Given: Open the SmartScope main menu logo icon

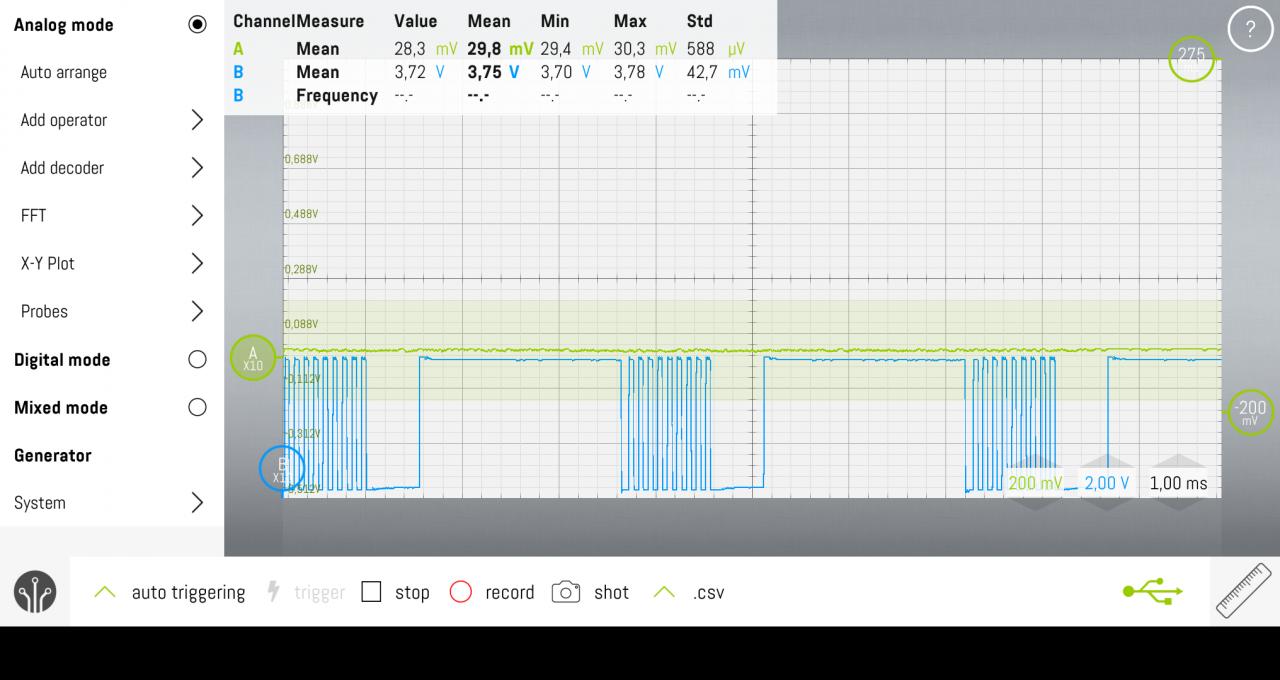Looking at the screenshot, I should [x=35, y=592].
